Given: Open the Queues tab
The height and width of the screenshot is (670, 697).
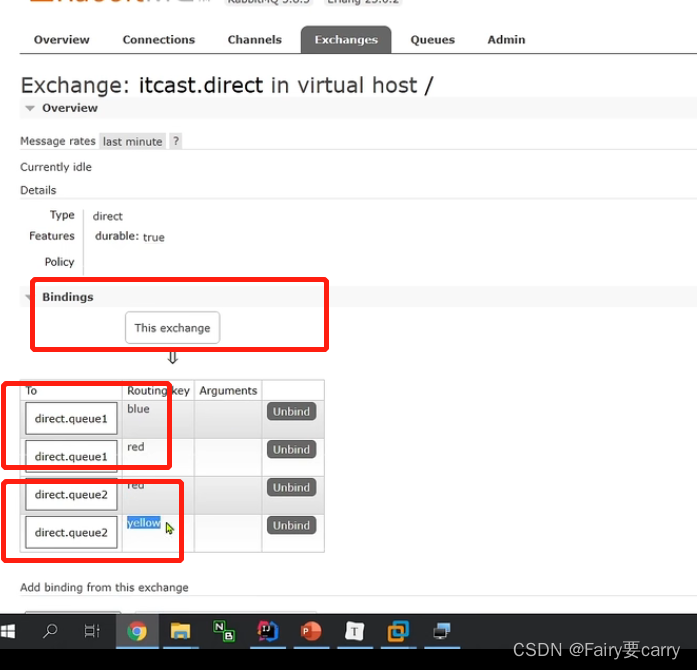Looking at the screenshot, I should pos(433,40).
